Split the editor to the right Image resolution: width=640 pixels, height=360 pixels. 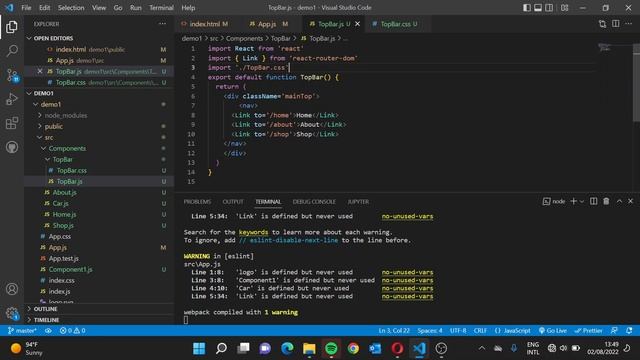click(x=616, y=24)
